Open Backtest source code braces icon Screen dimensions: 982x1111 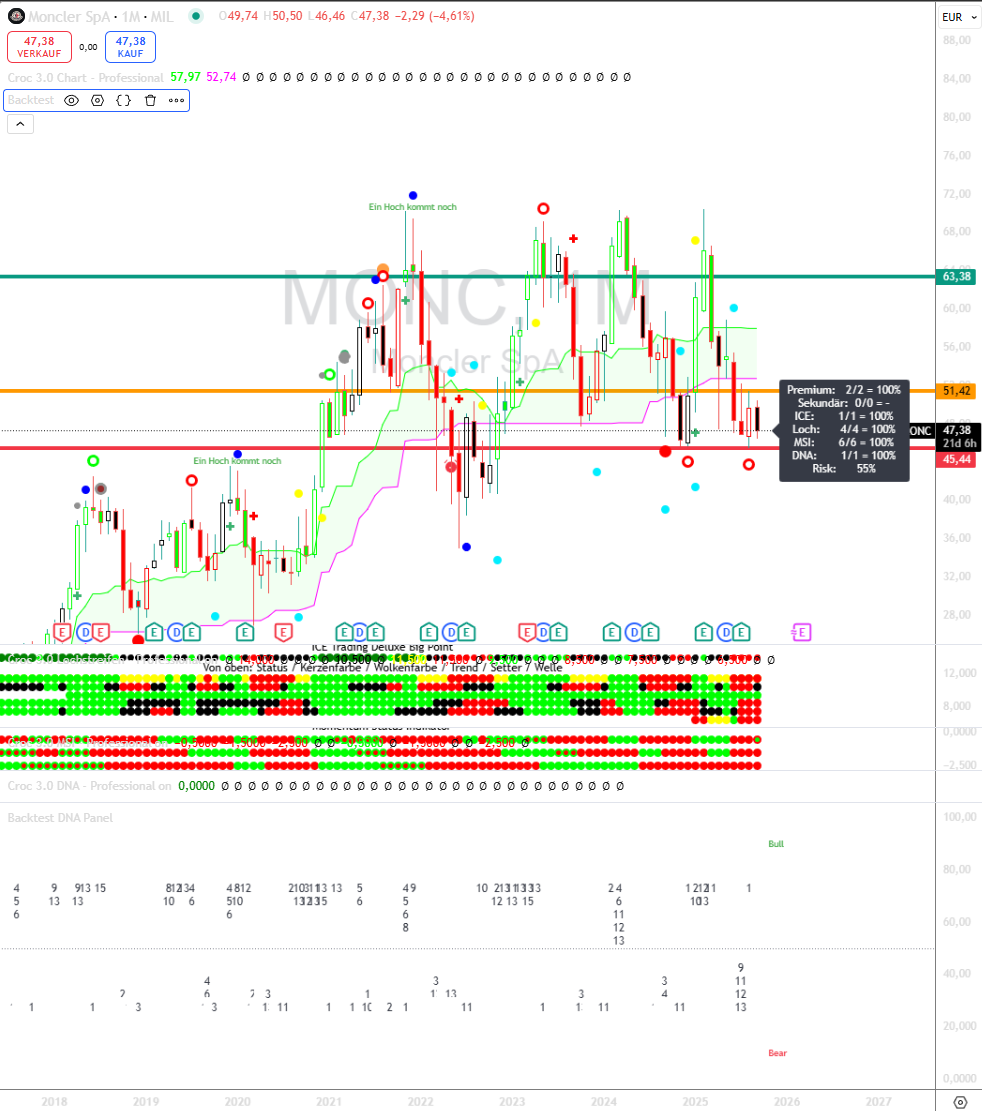coord(123,100)
